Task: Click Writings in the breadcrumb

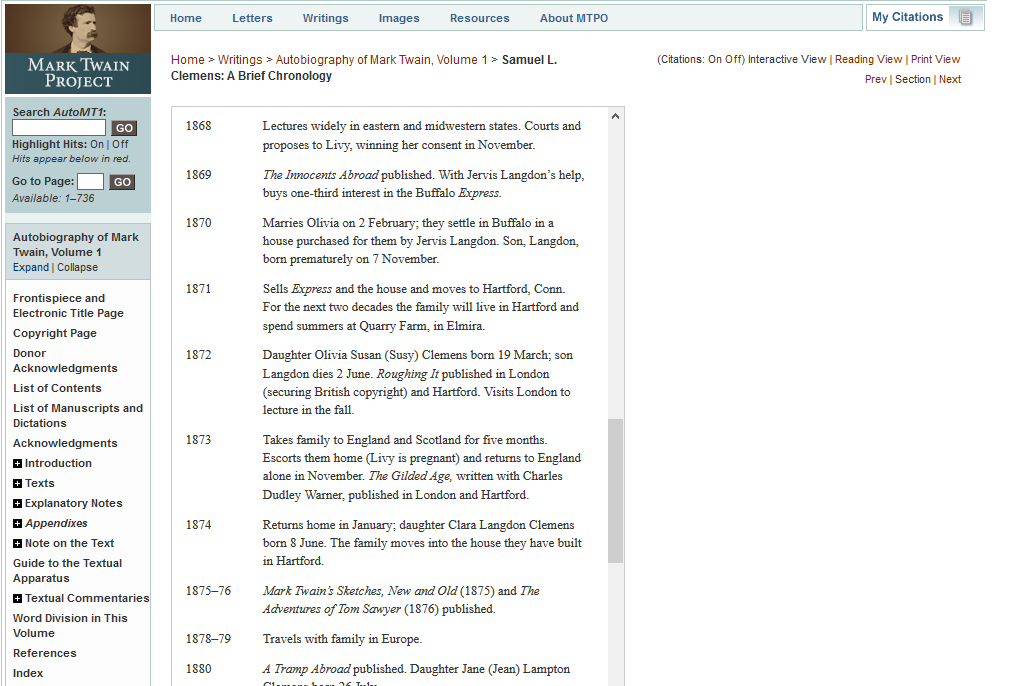Action: coord(240,60)
